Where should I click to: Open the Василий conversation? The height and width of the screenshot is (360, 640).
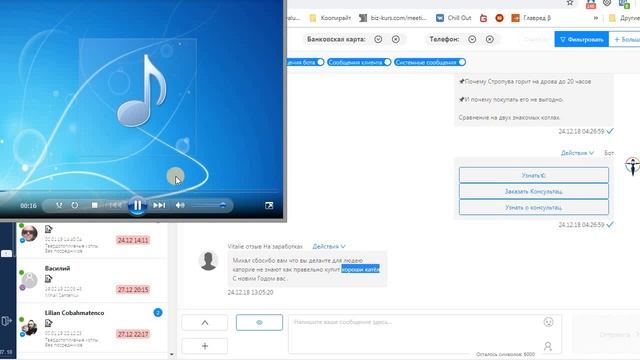[92, 281]
